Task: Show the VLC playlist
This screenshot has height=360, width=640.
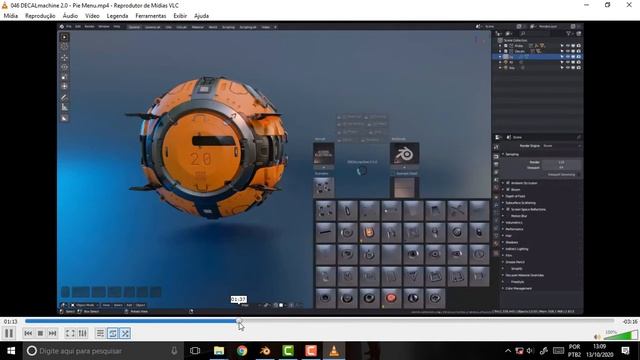Action: (x=100, y=333)
